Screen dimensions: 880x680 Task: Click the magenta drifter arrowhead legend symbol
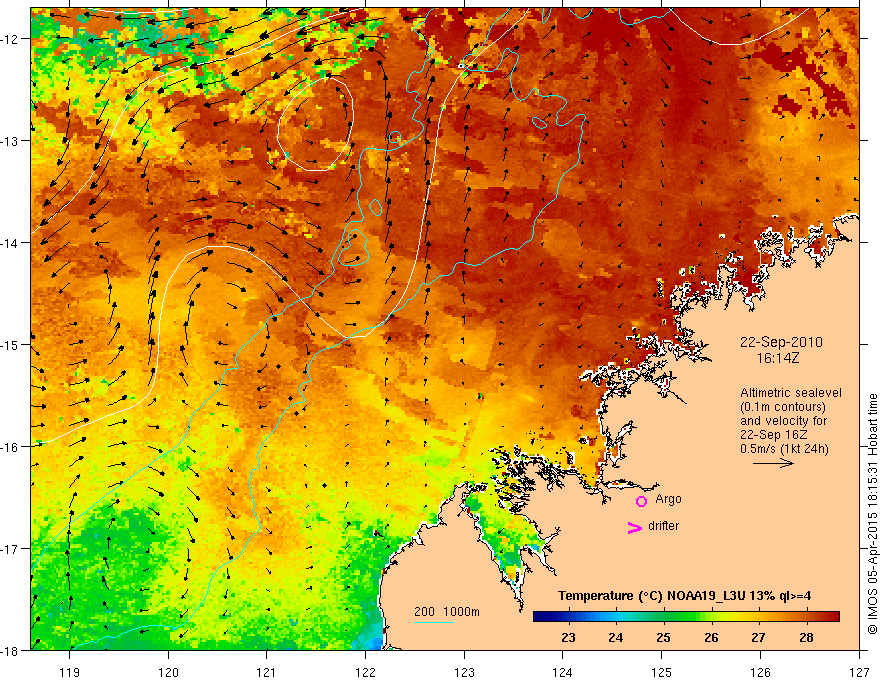pos(634,528)
